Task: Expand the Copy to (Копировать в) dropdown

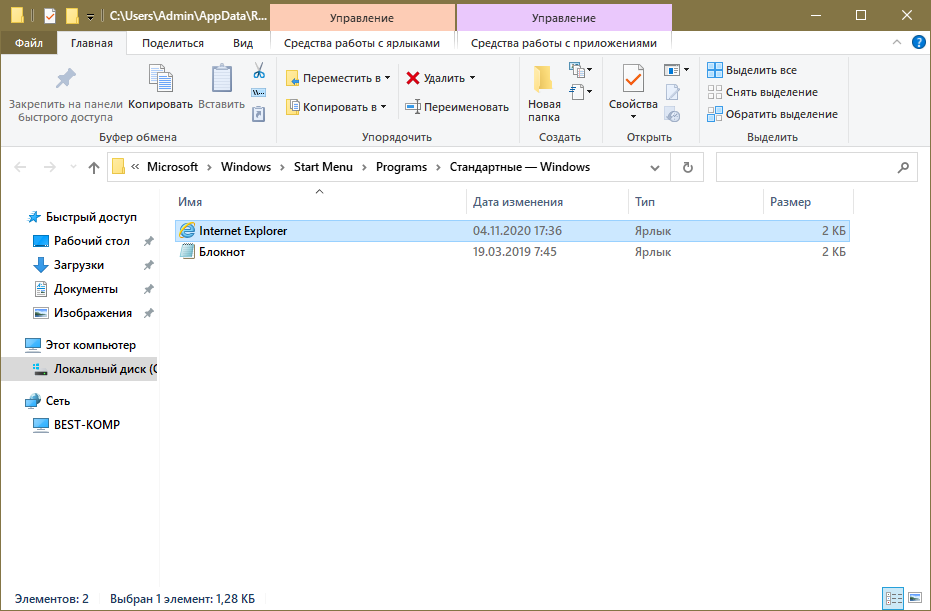Action: point(336,107)
